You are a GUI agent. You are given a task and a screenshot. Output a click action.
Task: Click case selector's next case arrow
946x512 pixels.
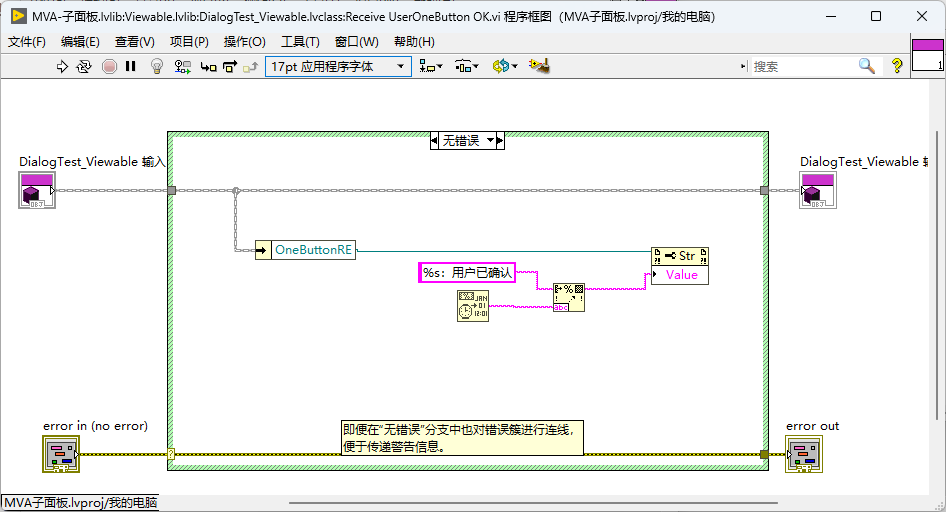pos(500,141)
